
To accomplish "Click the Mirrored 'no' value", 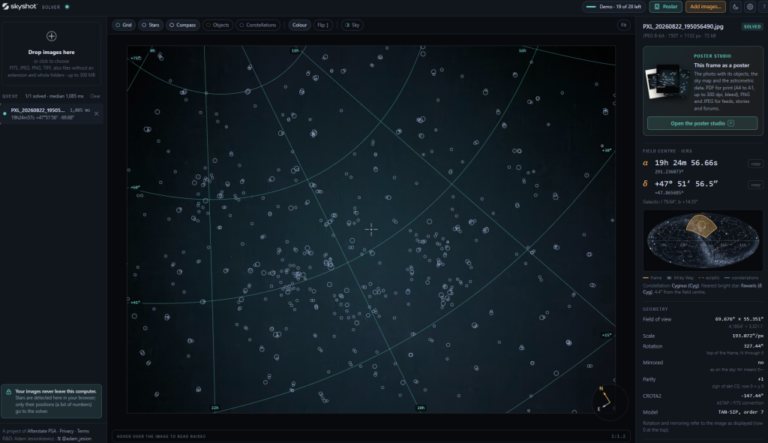I will coord(761,362).
